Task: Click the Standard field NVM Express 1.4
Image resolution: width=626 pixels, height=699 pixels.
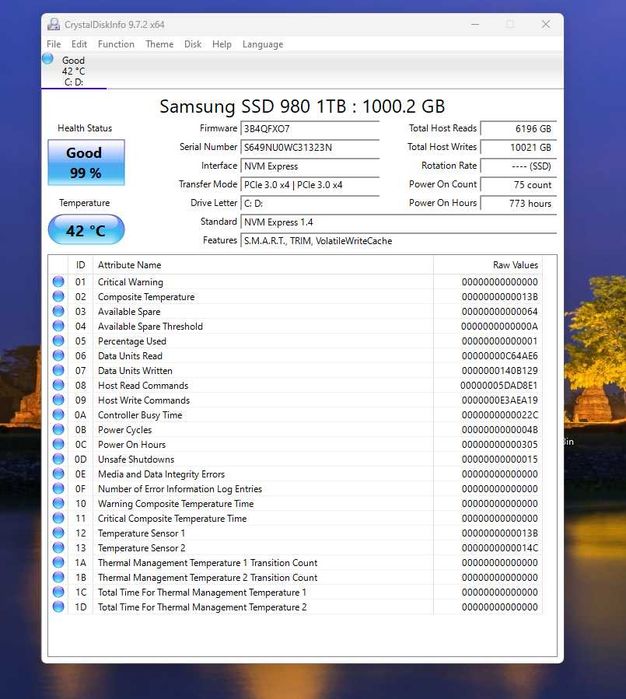Action: tap(399, 222)
